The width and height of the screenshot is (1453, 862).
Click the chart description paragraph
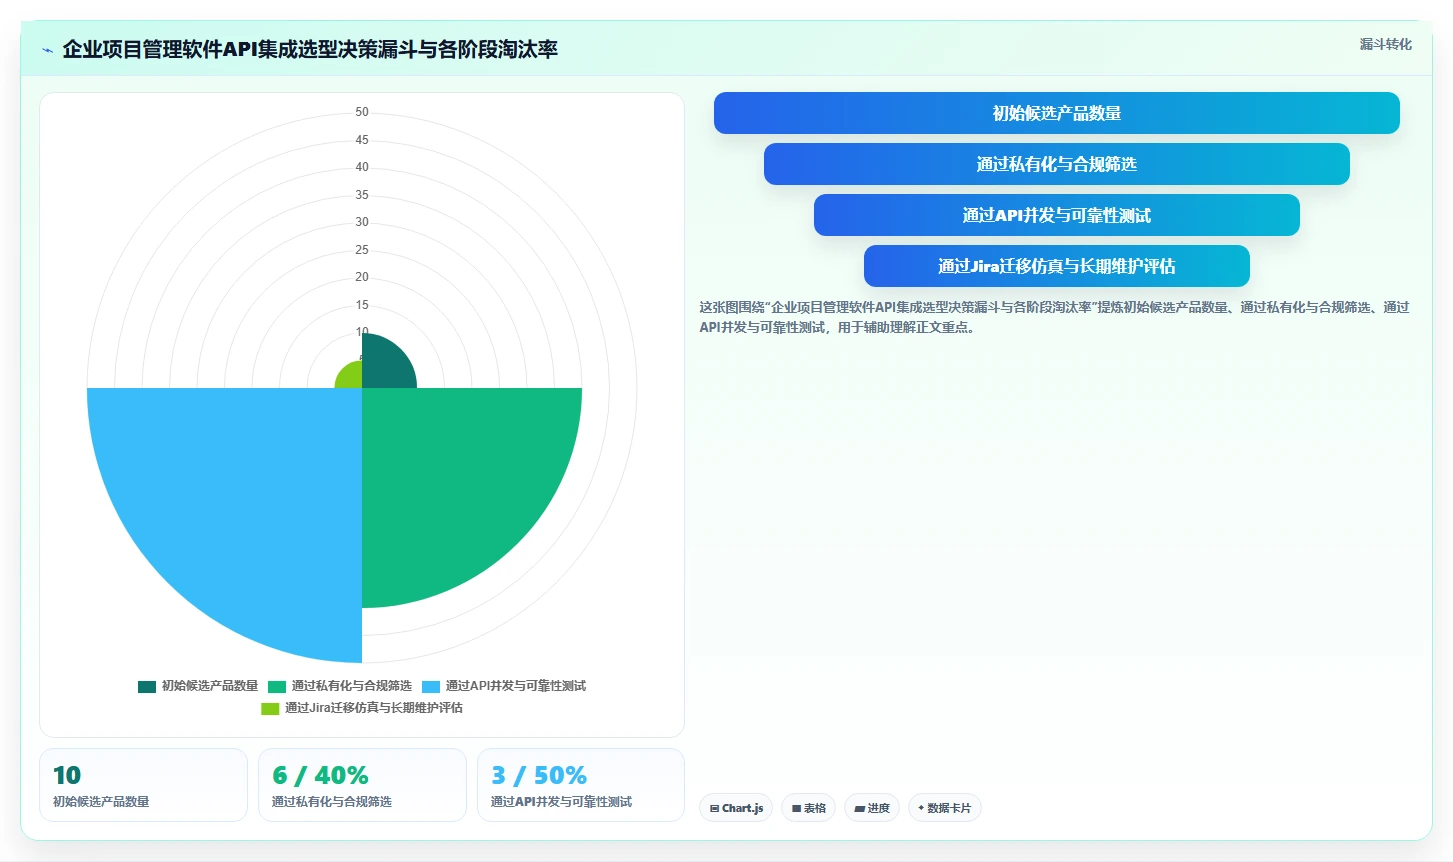tap(1054, 317)
